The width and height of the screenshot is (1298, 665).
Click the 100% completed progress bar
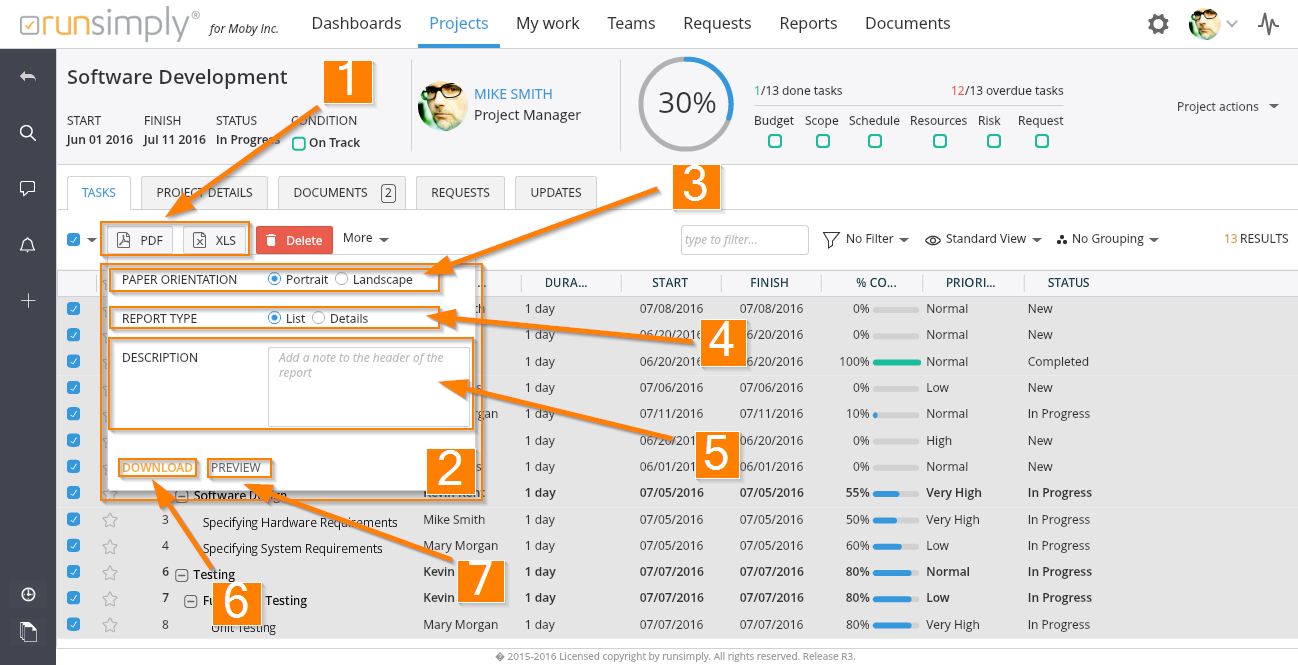pos(896,362)
